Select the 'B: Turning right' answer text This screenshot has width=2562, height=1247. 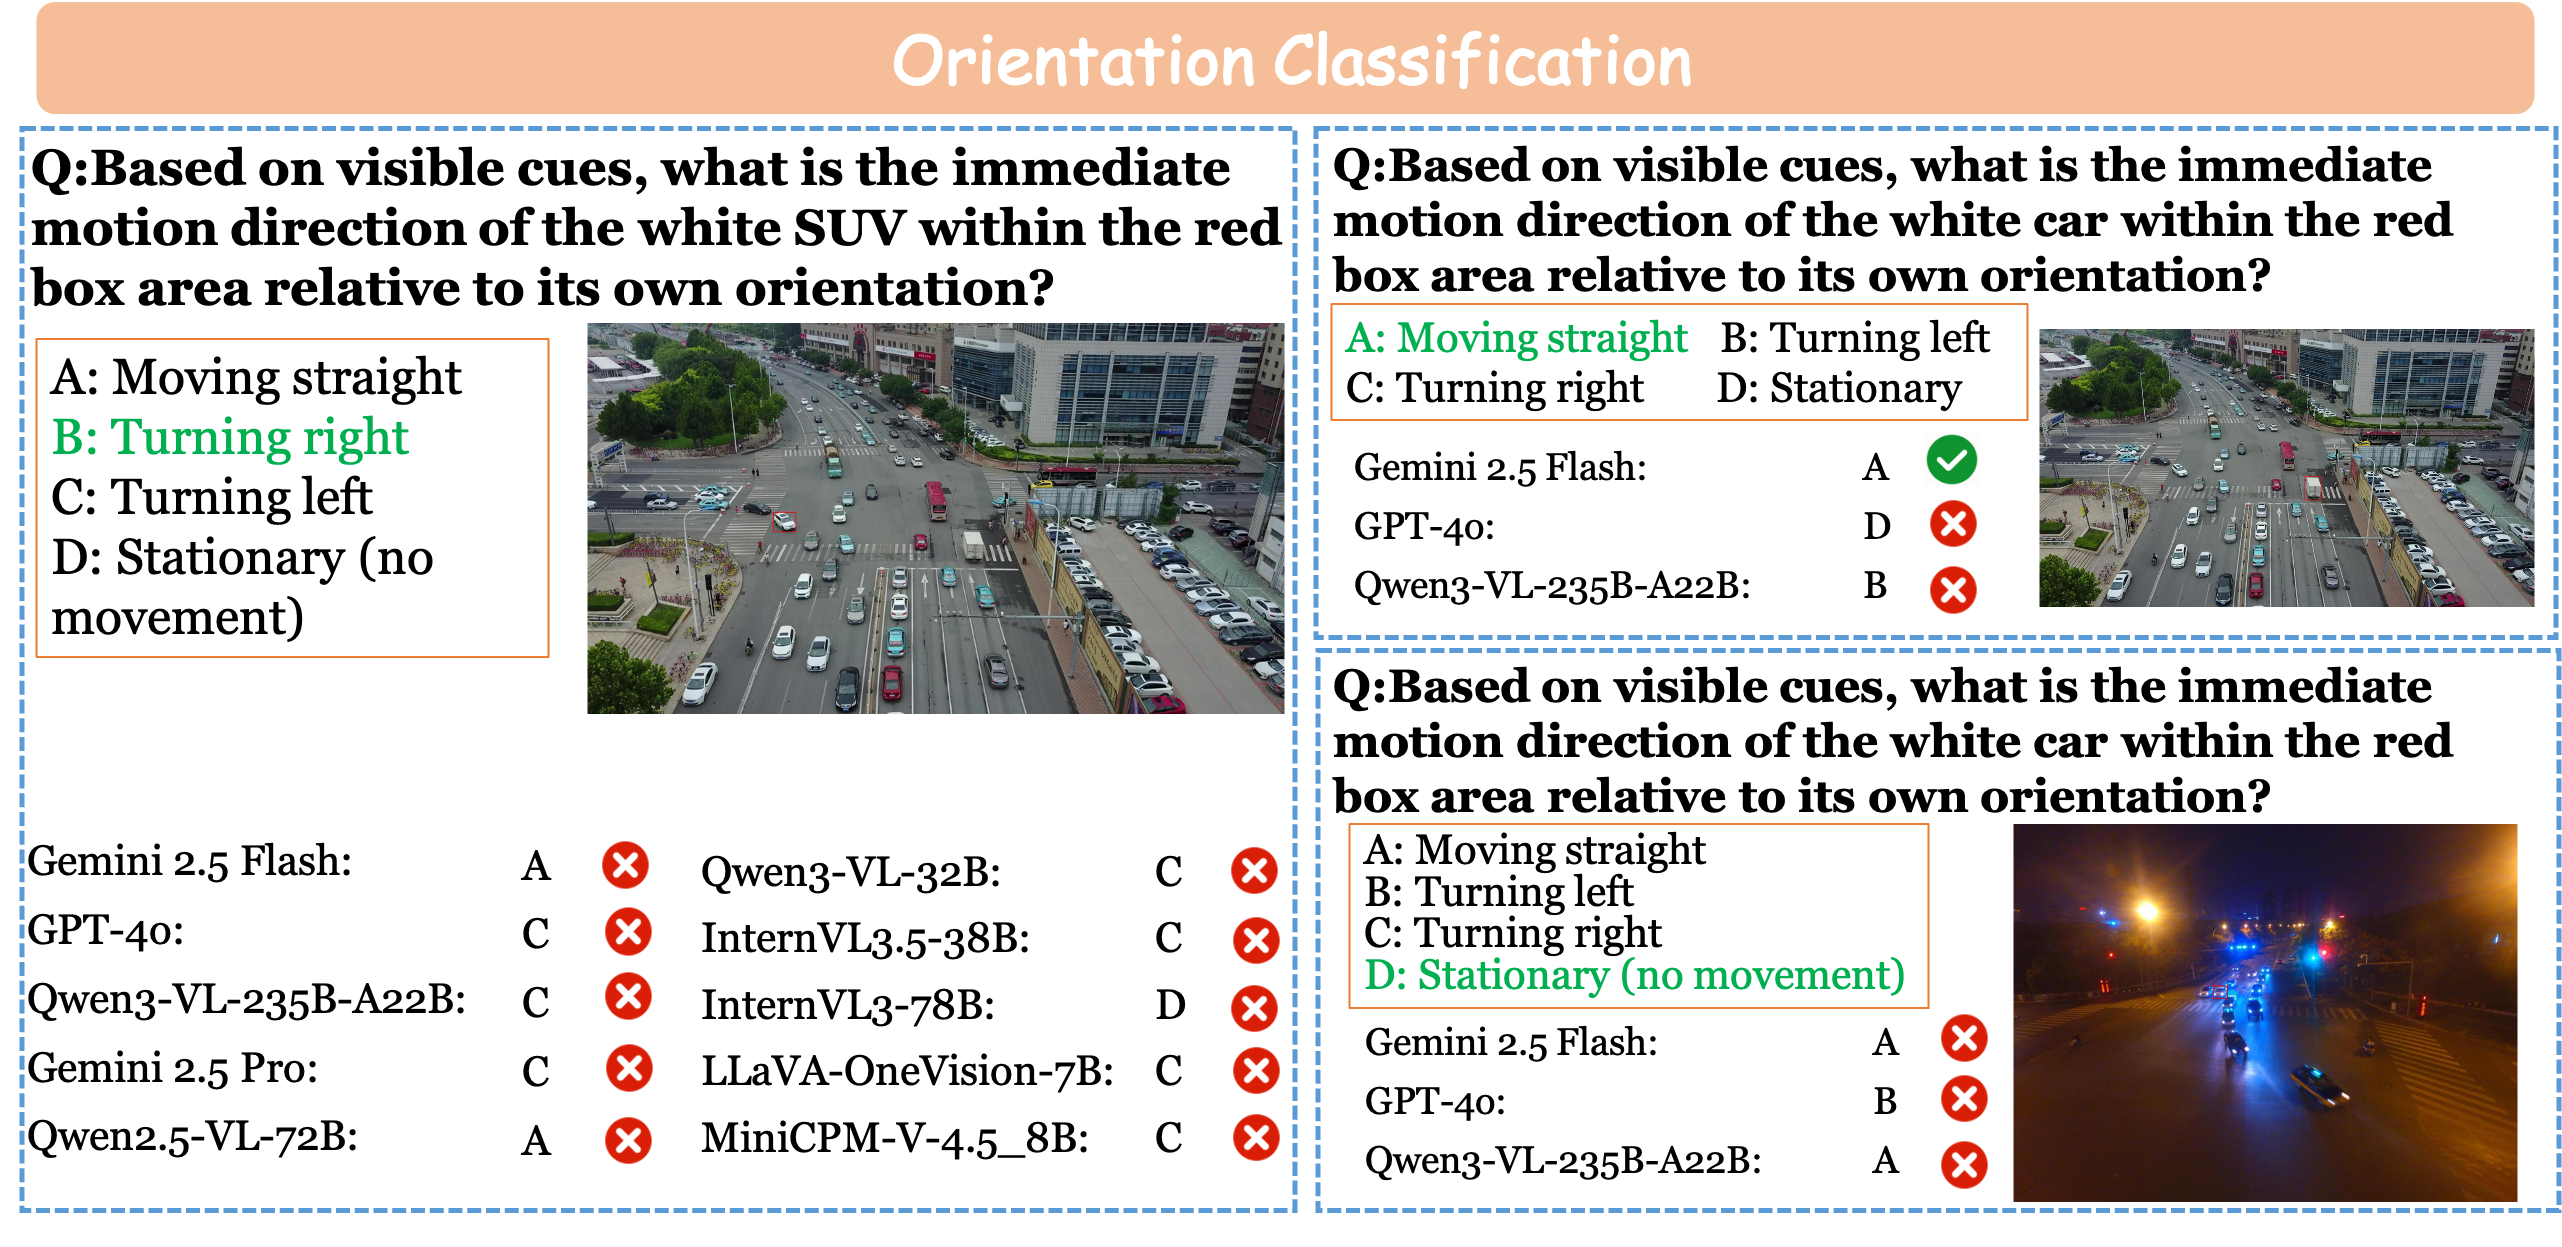pos(230,438)
